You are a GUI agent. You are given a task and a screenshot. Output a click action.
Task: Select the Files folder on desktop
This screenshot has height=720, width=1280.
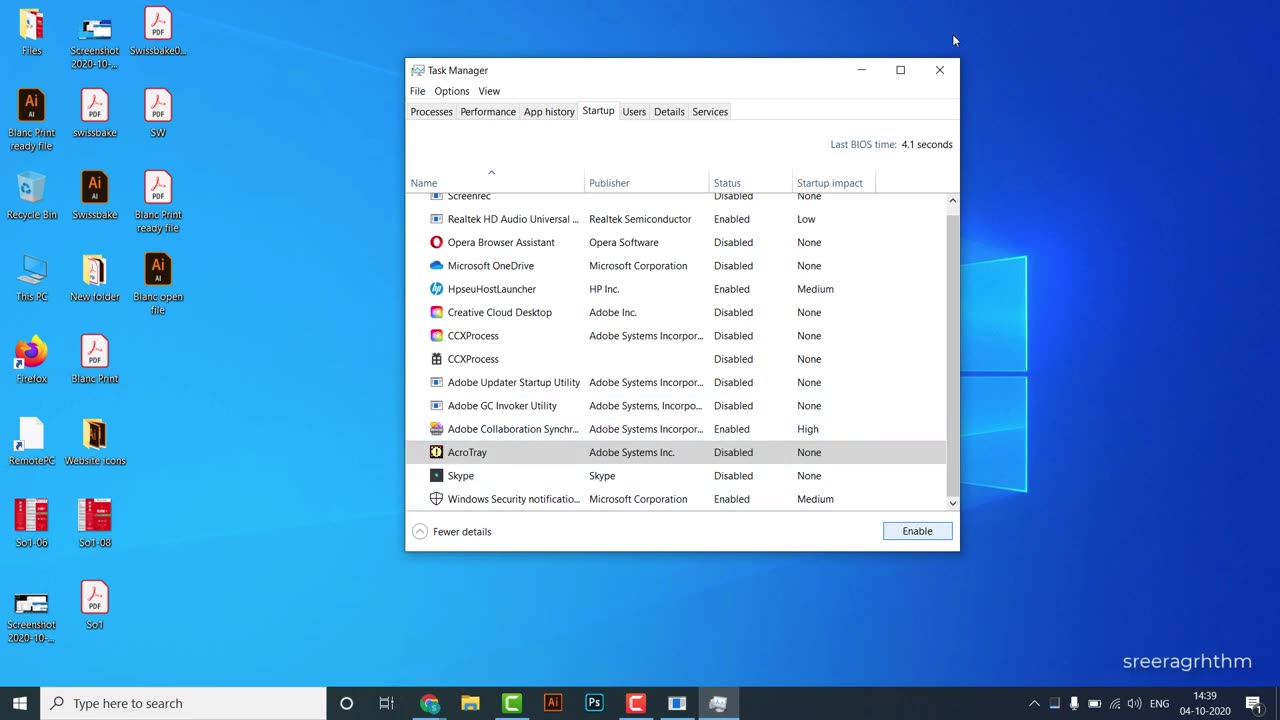(x=32, y=31)
